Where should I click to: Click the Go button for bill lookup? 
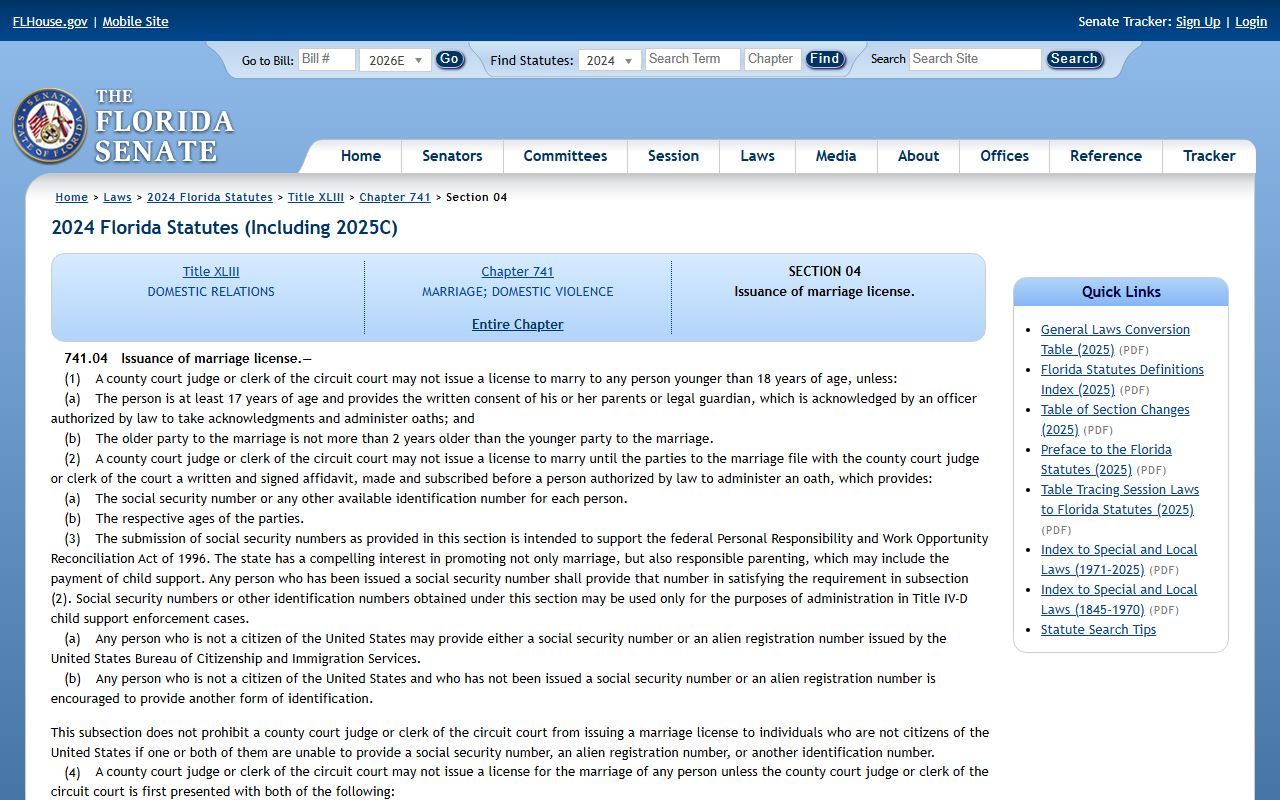tap(450, 59)
